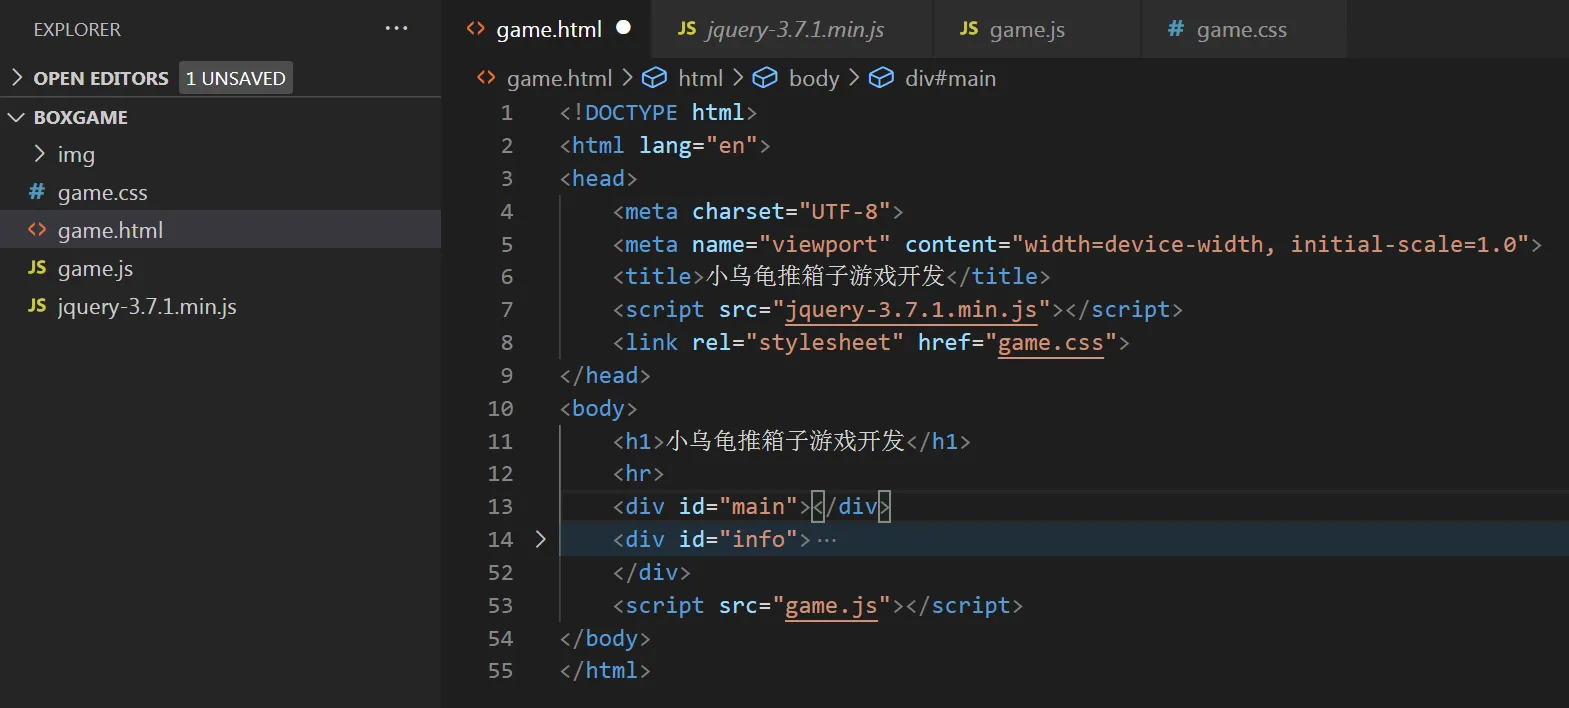Switch to the game.html editor tab

pos(547,29)
